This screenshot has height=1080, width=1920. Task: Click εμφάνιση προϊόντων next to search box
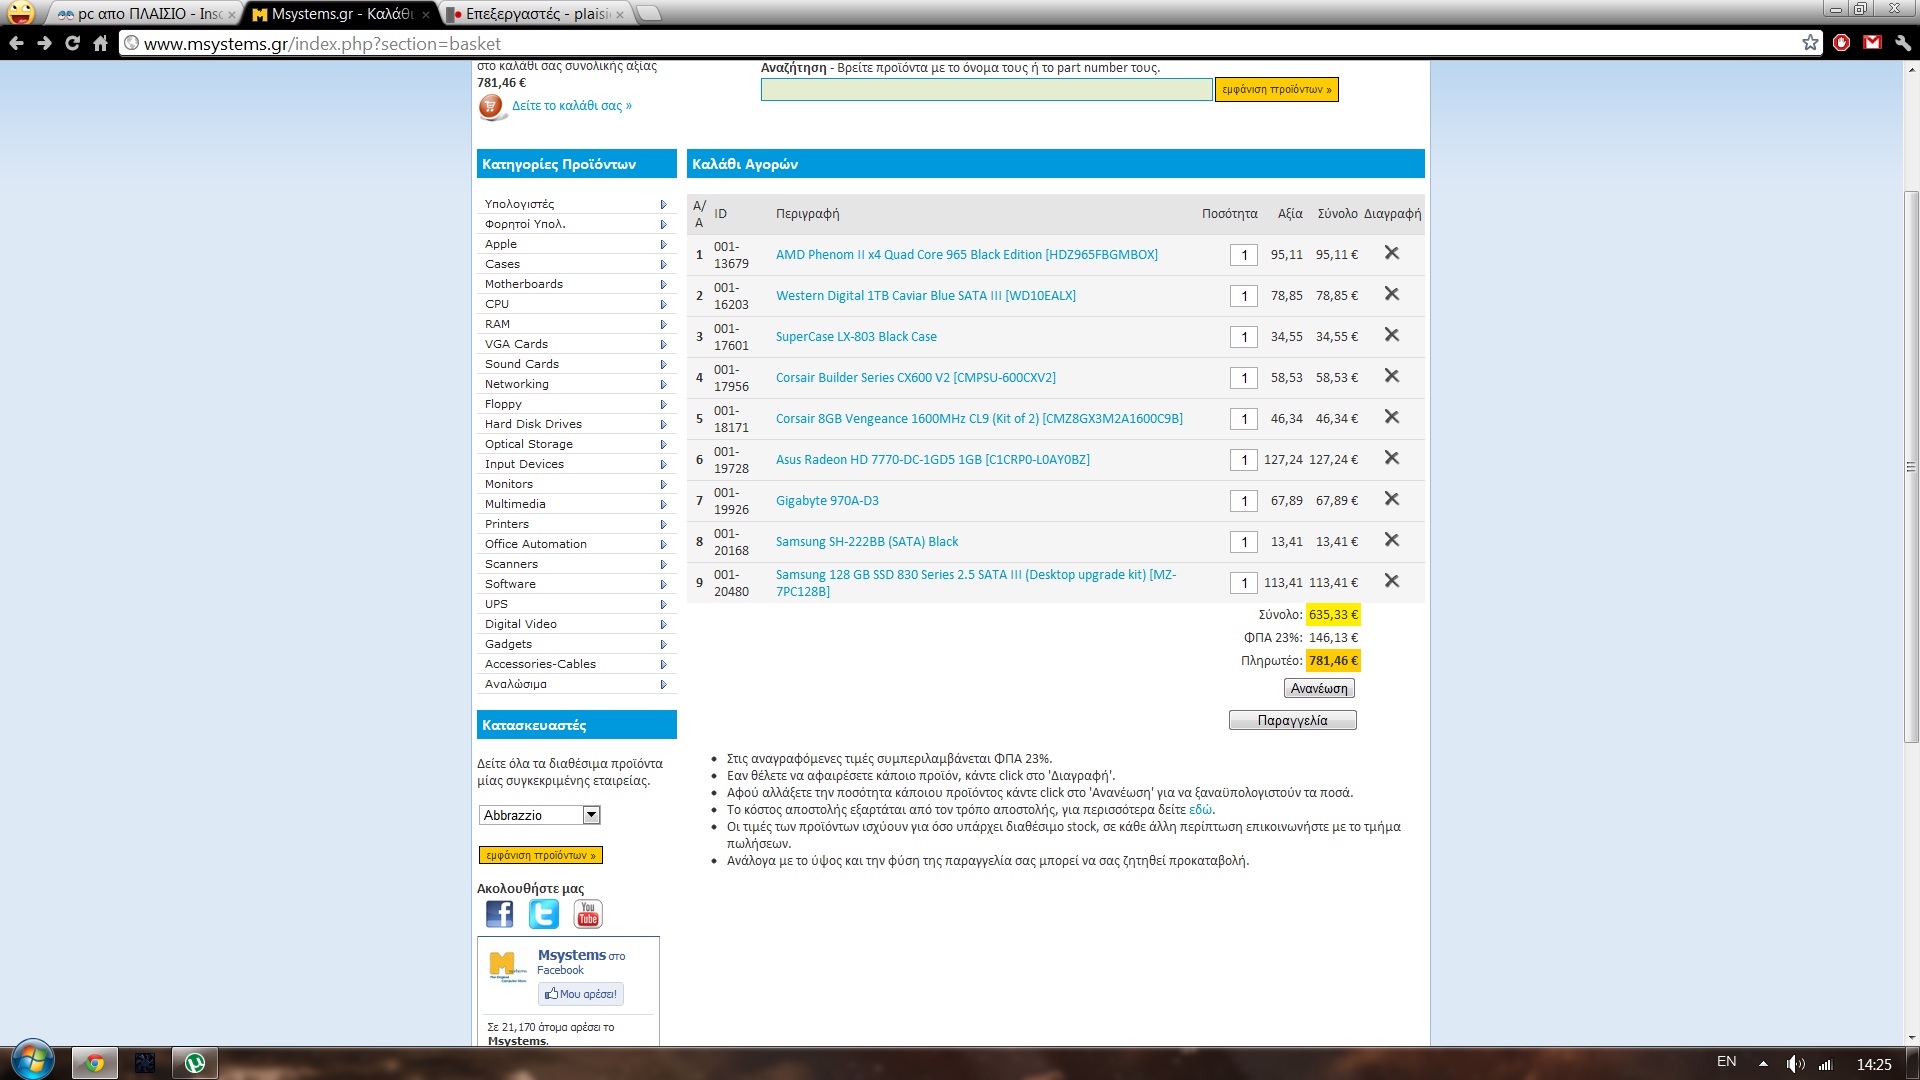1276,89
